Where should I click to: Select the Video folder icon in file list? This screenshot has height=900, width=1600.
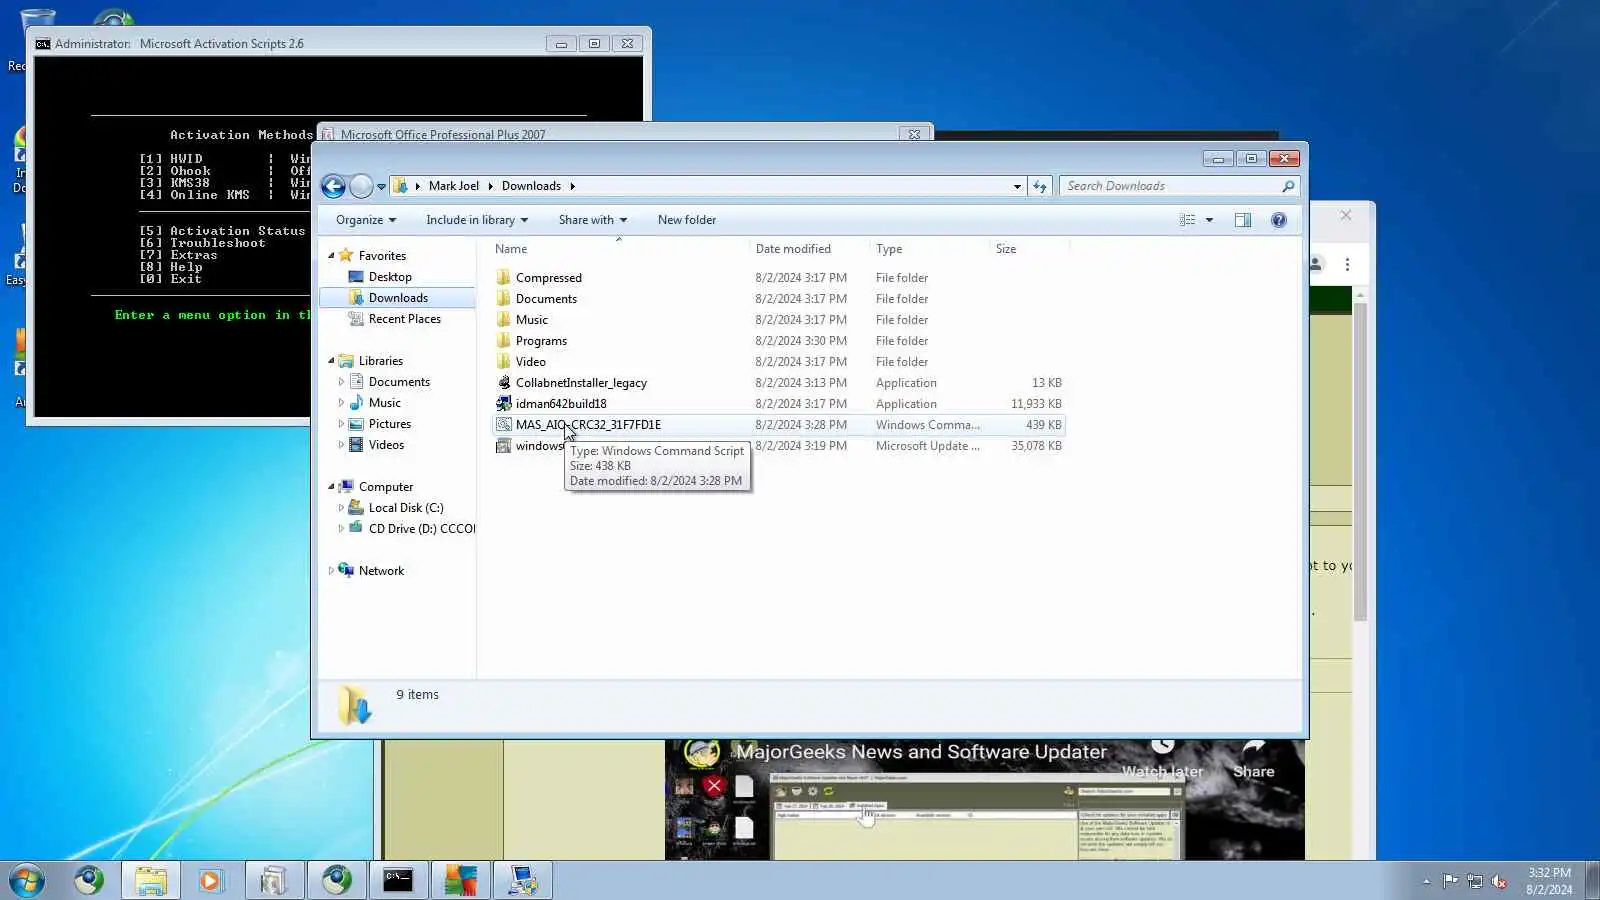[x=504, y=361]
